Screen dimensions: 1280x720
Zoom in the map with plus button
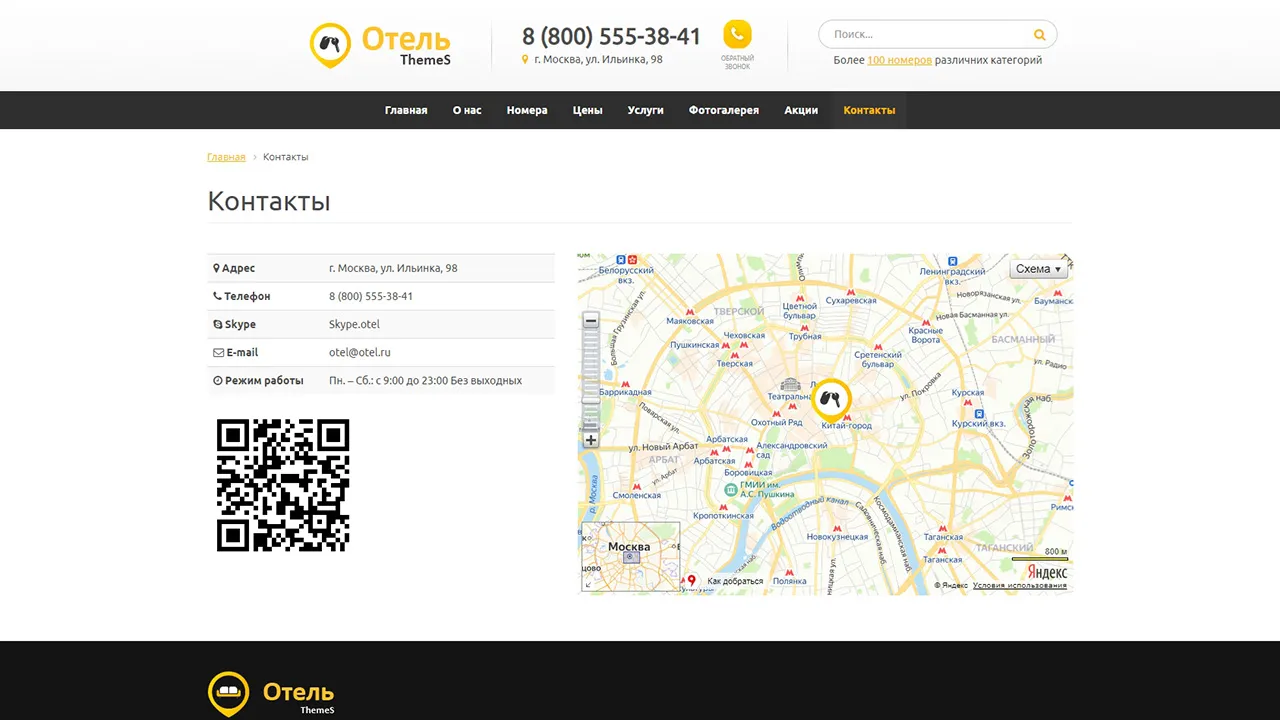click(591, 440)
